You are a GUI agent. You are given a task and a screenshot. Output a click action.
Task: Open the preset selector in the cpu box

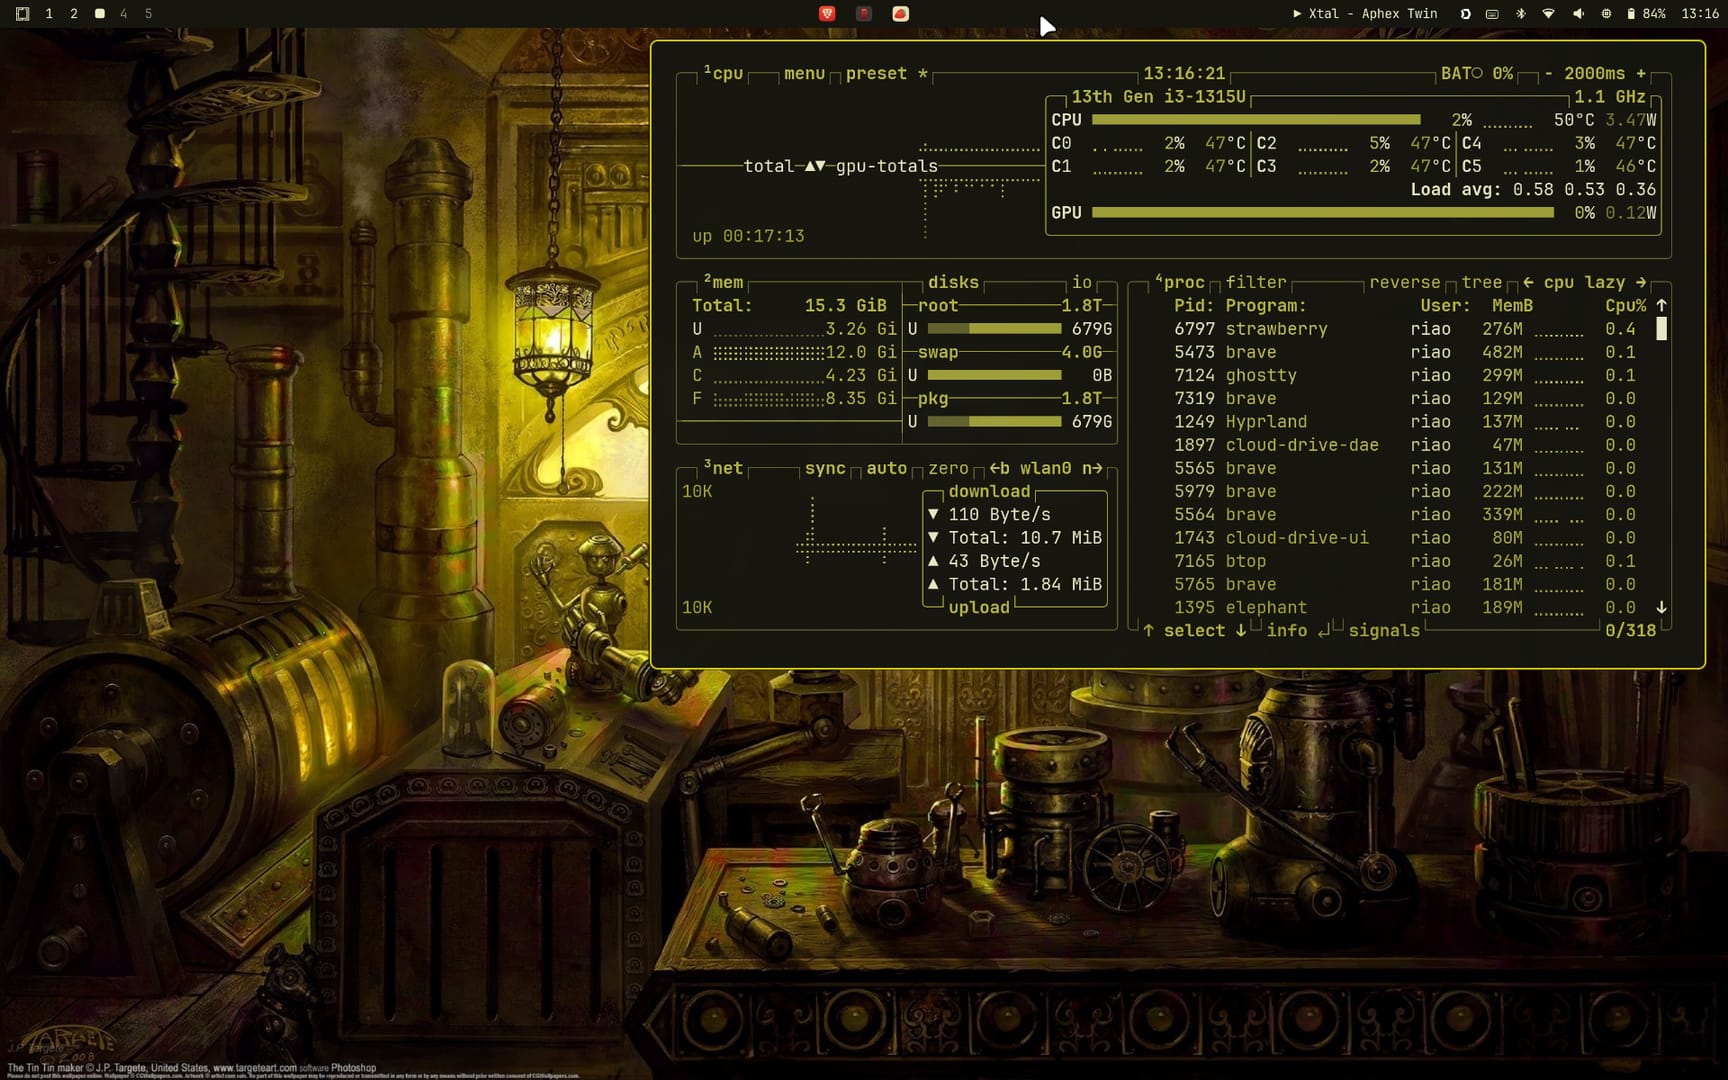878,73
